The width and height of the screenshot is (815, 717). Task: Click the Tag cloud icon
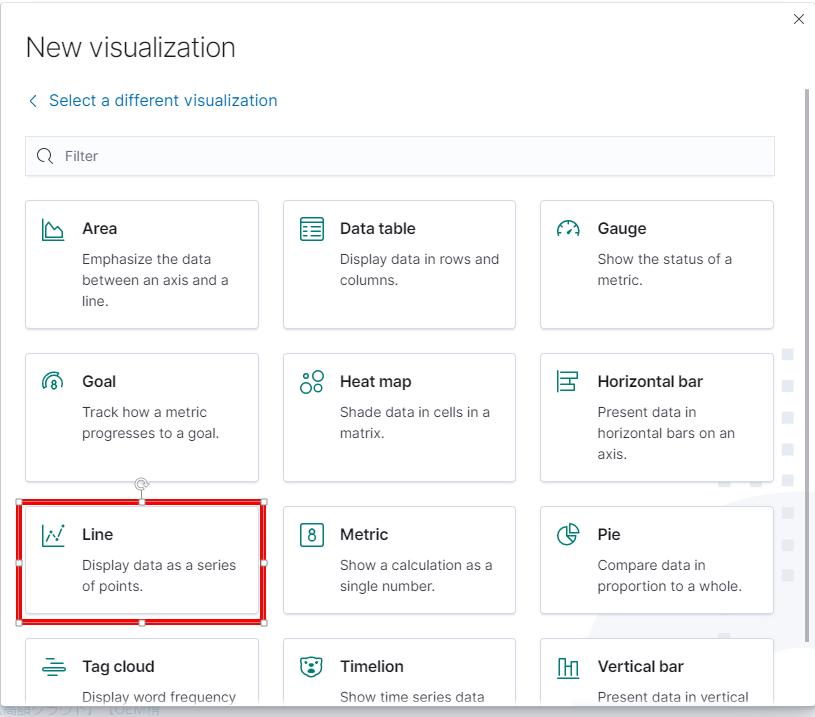[x=54, y=667]
